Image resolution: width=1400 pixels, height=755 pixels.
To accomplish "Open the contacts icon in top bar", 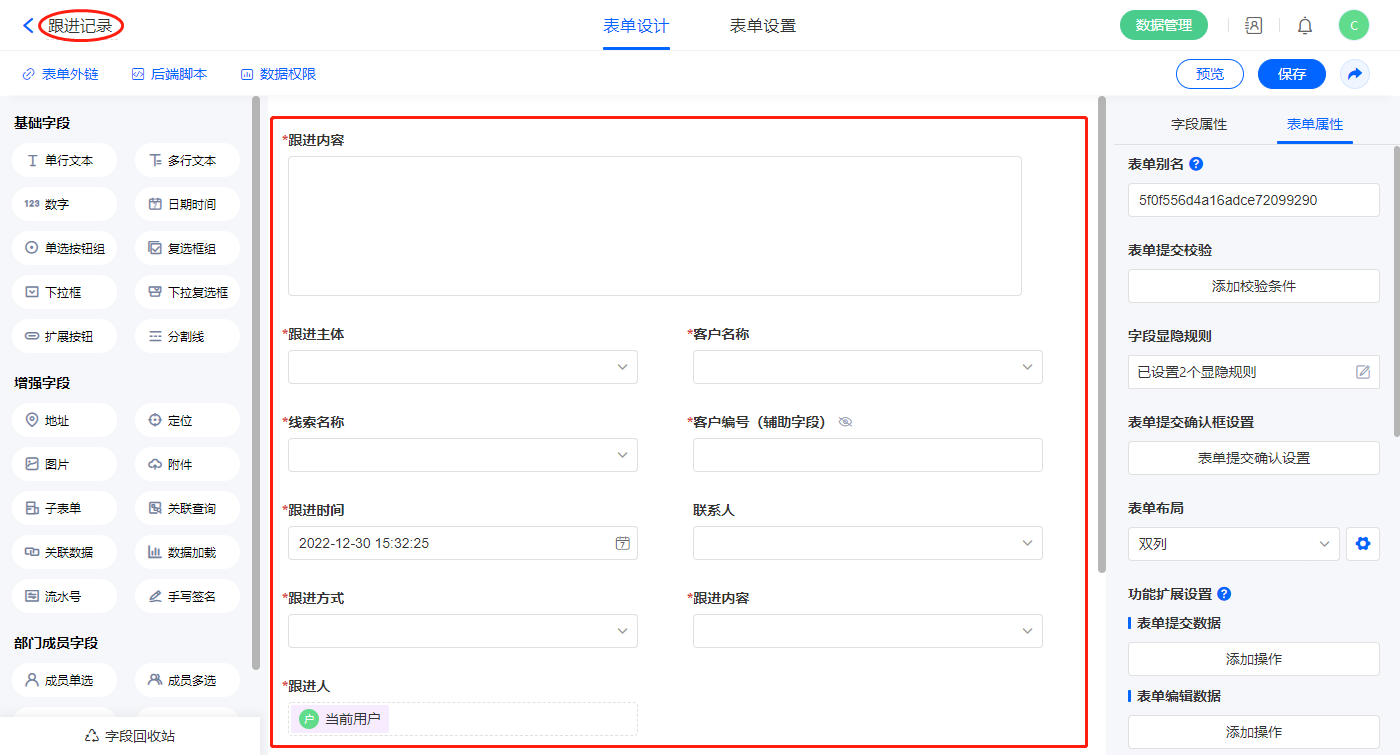I will pos(1253,26).
